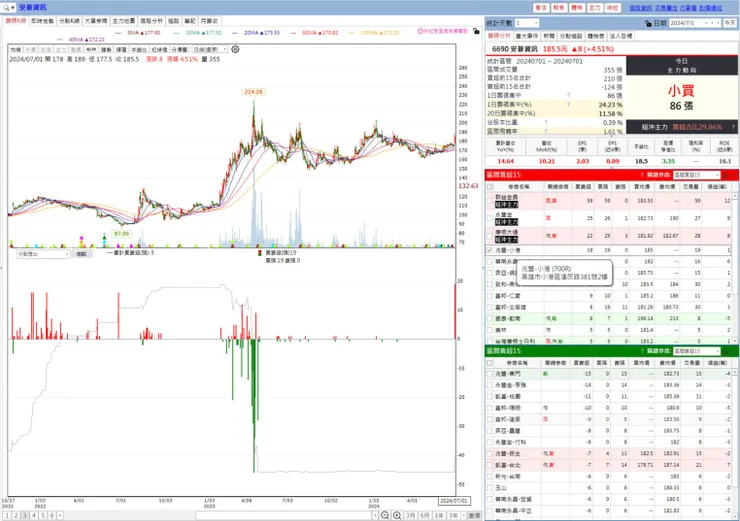This screenshot has width=740, height=521.
Task: Open the indicator dropdown under the price chart
Action: pos(43,254)
